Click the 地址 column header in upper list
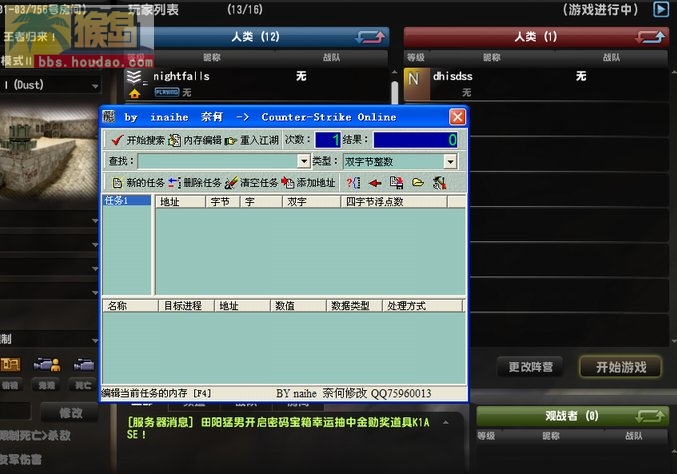The image size is (677, 474). point(180,202)
